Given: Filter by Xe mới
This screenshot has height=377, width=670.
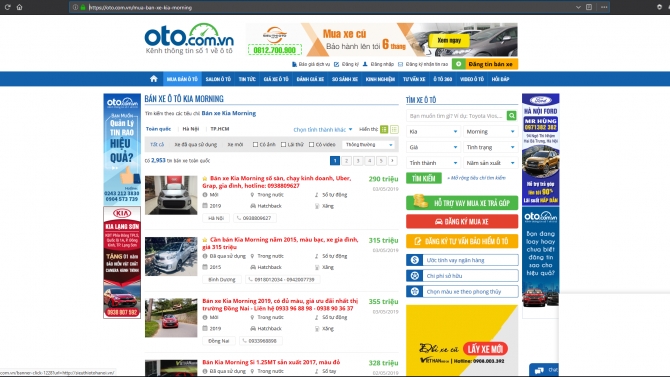Looking at the screenshot, I should [235, 144].
